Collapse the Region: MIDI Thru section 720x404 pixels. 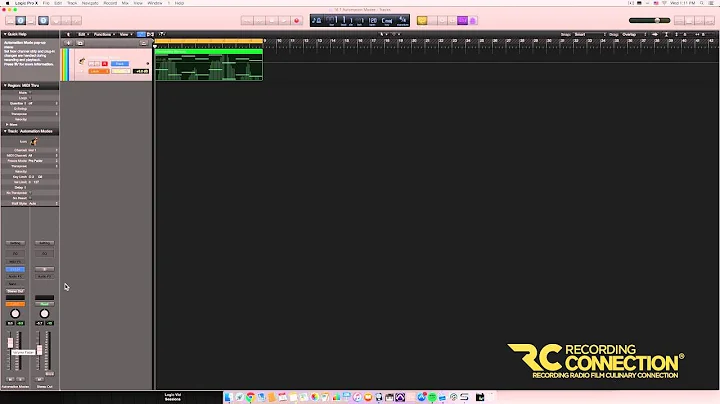point(5,85)
